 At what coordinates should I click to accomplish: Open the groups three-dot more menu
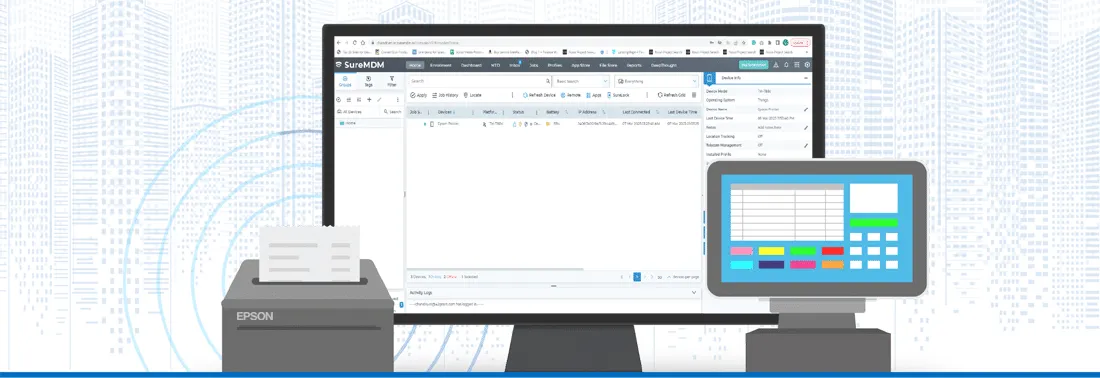[x=398, y=100]
